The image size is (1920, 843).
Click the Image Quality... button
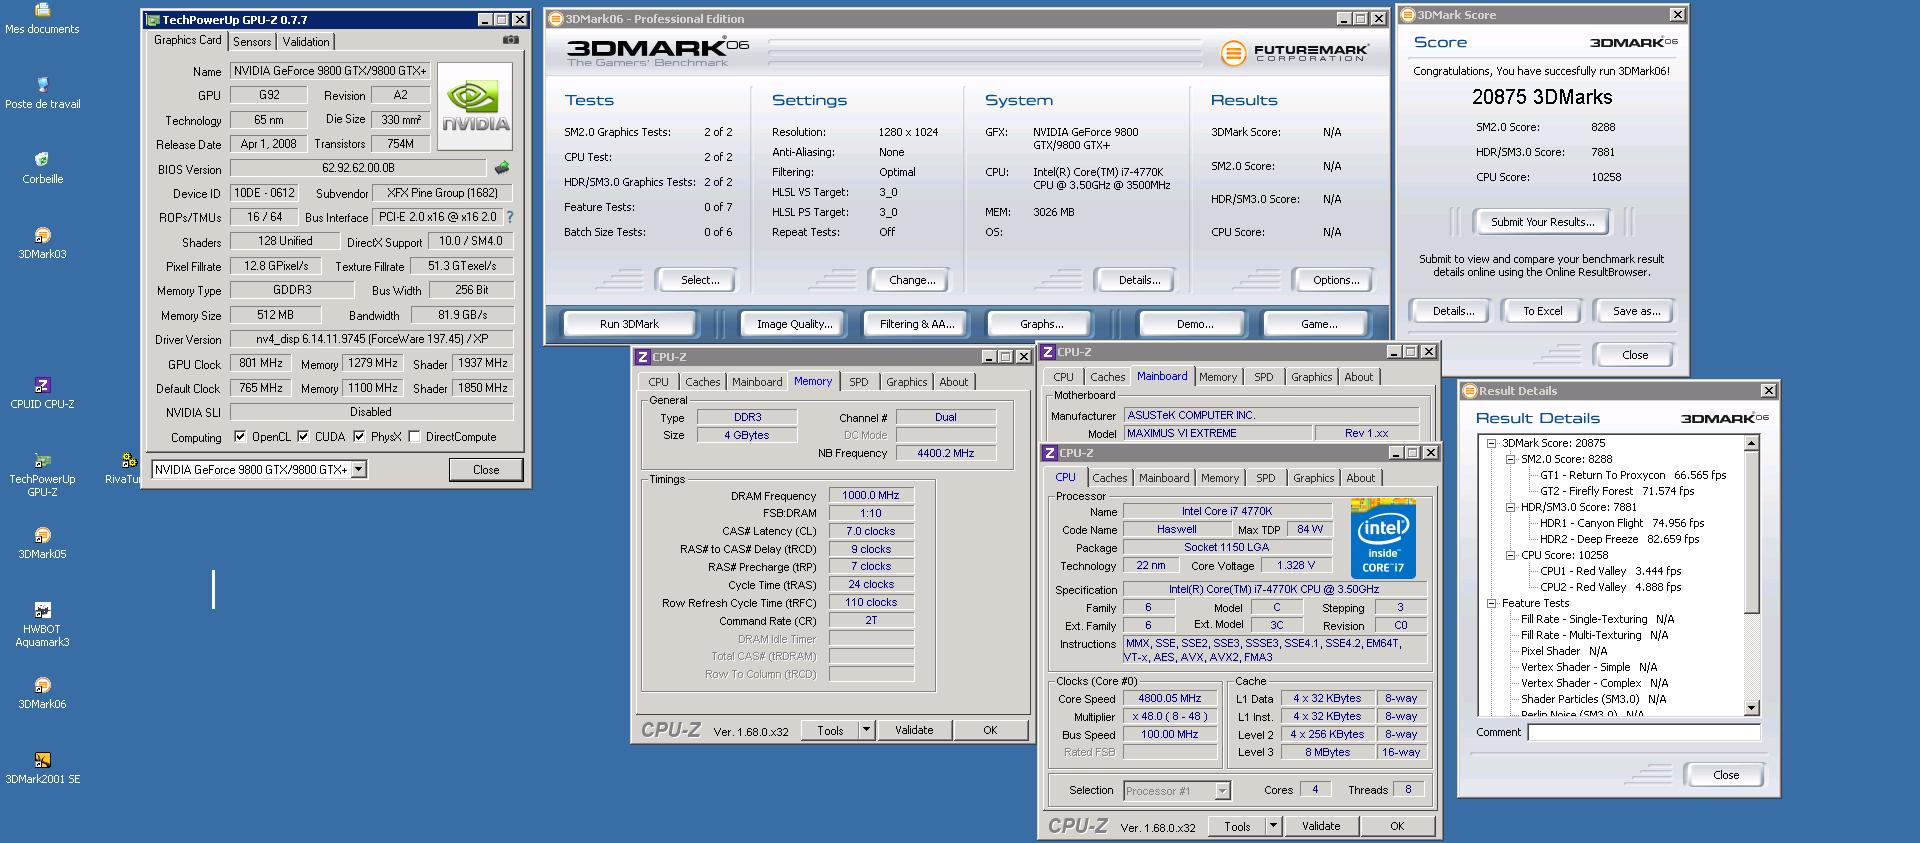point(795,324)
